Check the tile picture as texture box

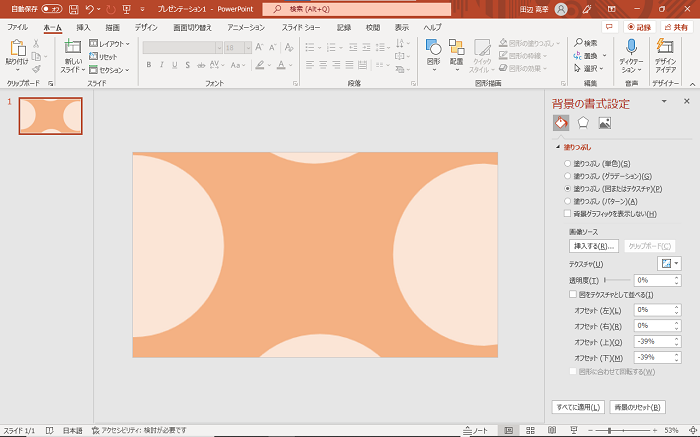[572, 295]
